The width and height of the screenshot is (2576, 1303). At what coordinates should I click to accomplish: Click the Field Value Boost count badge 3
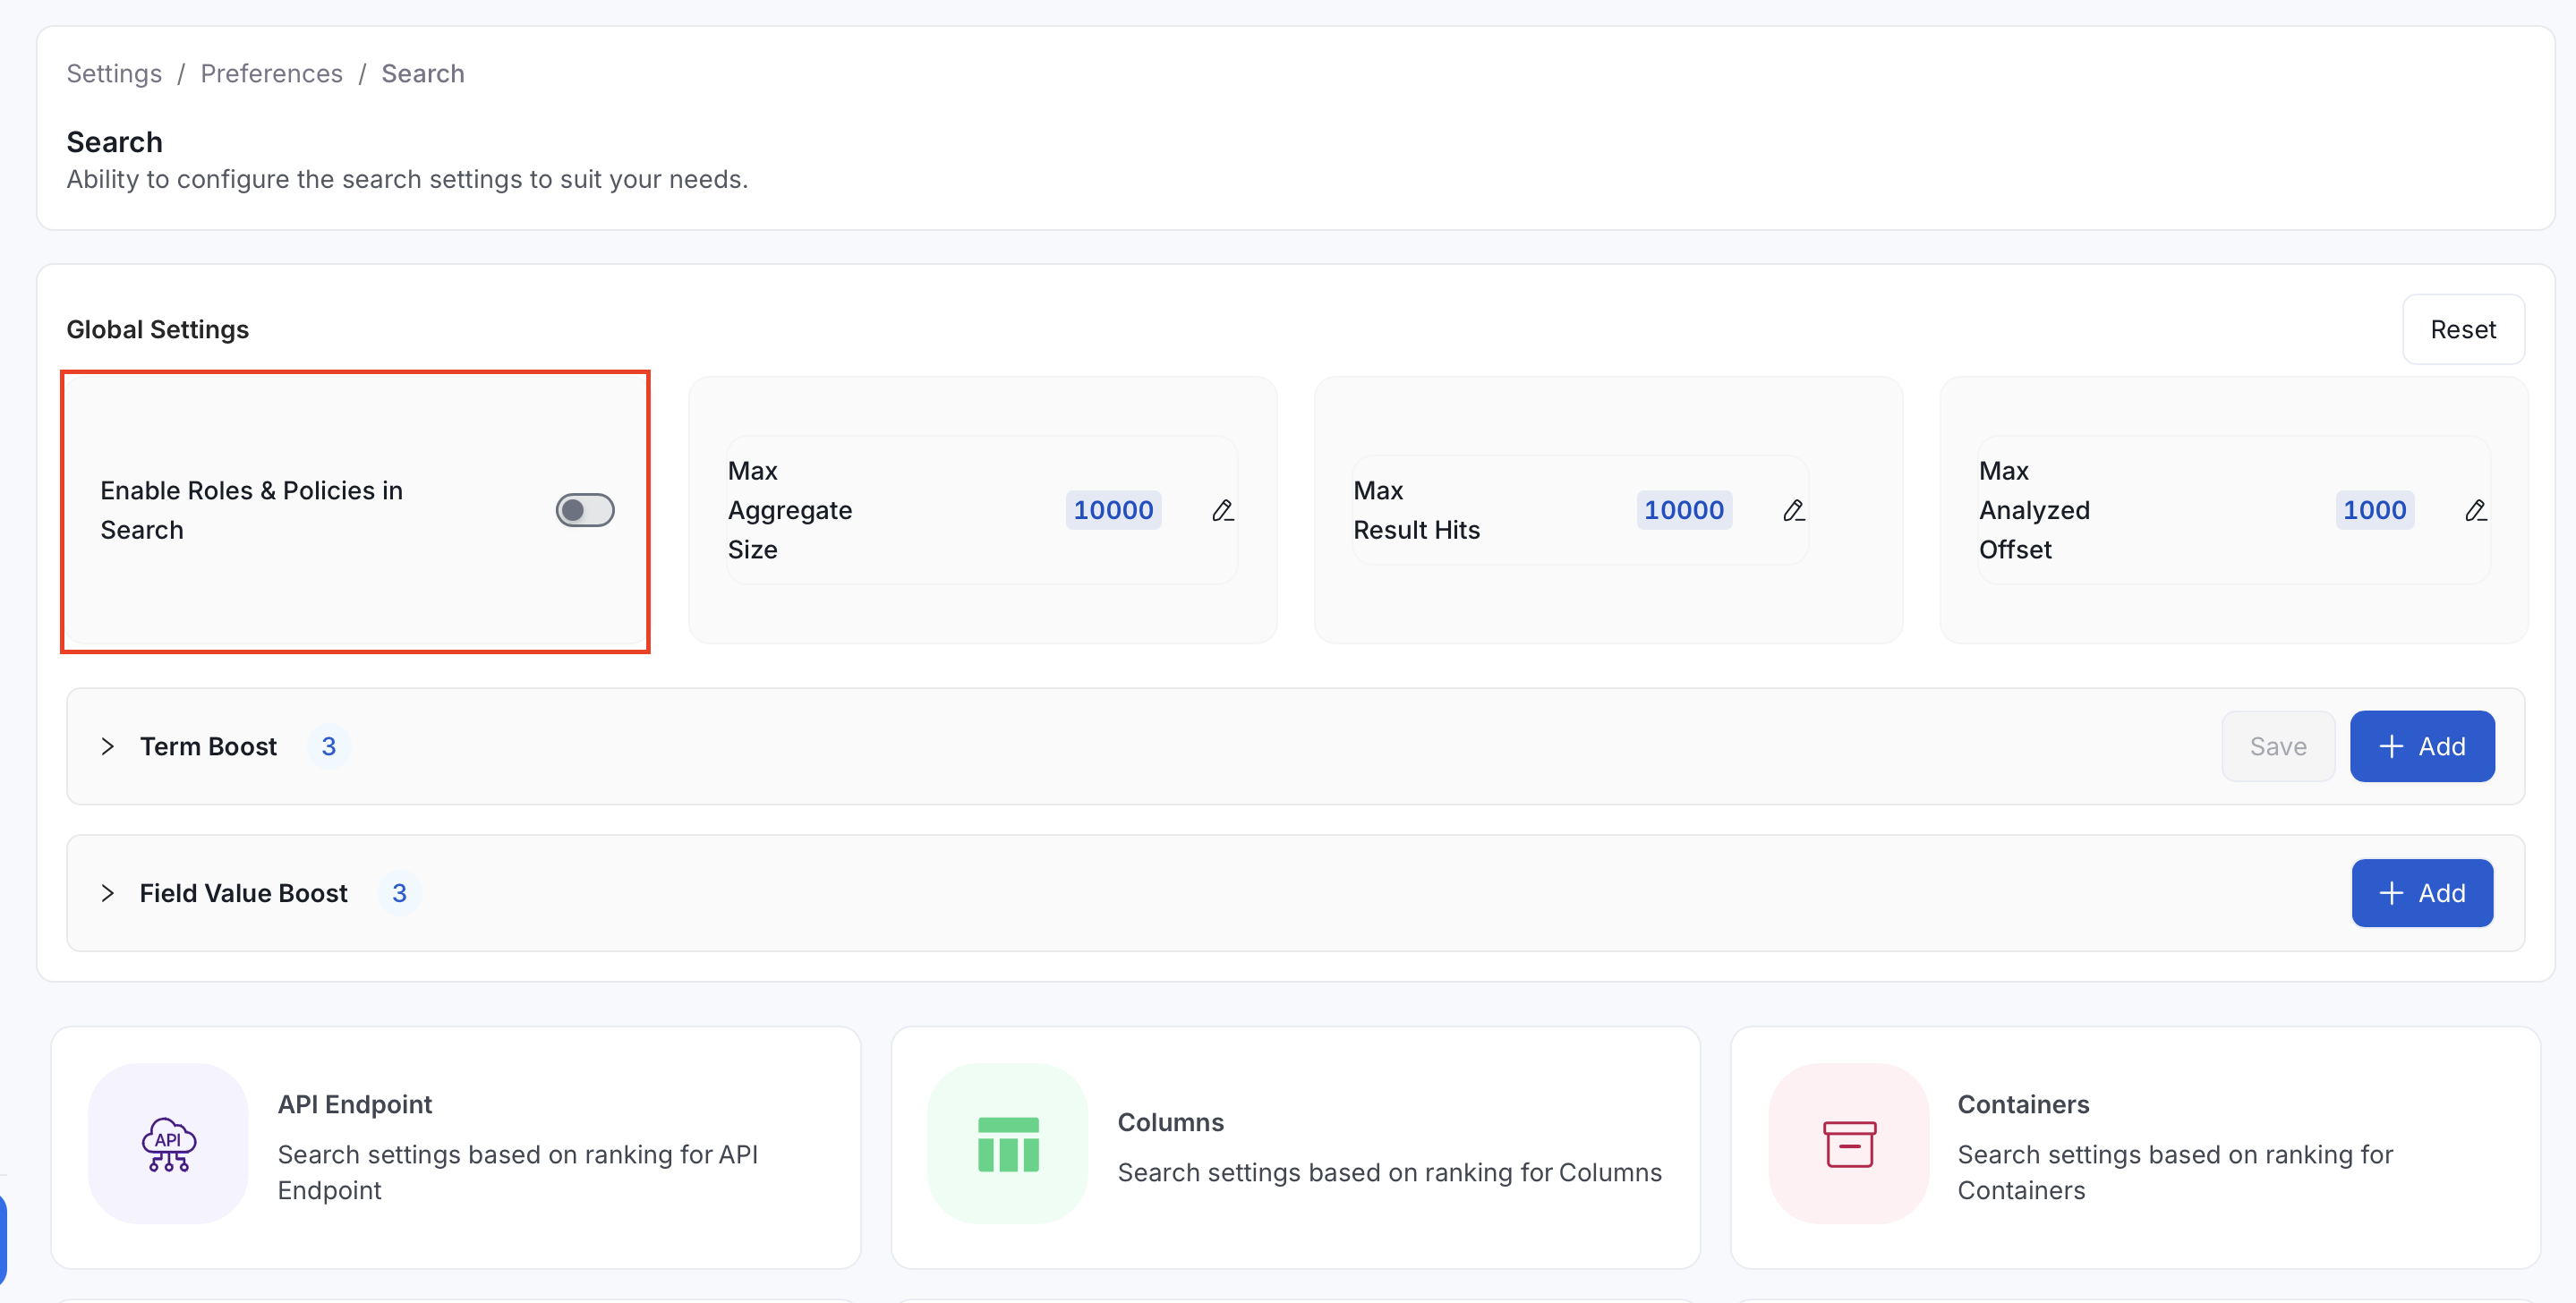[399, 893]
